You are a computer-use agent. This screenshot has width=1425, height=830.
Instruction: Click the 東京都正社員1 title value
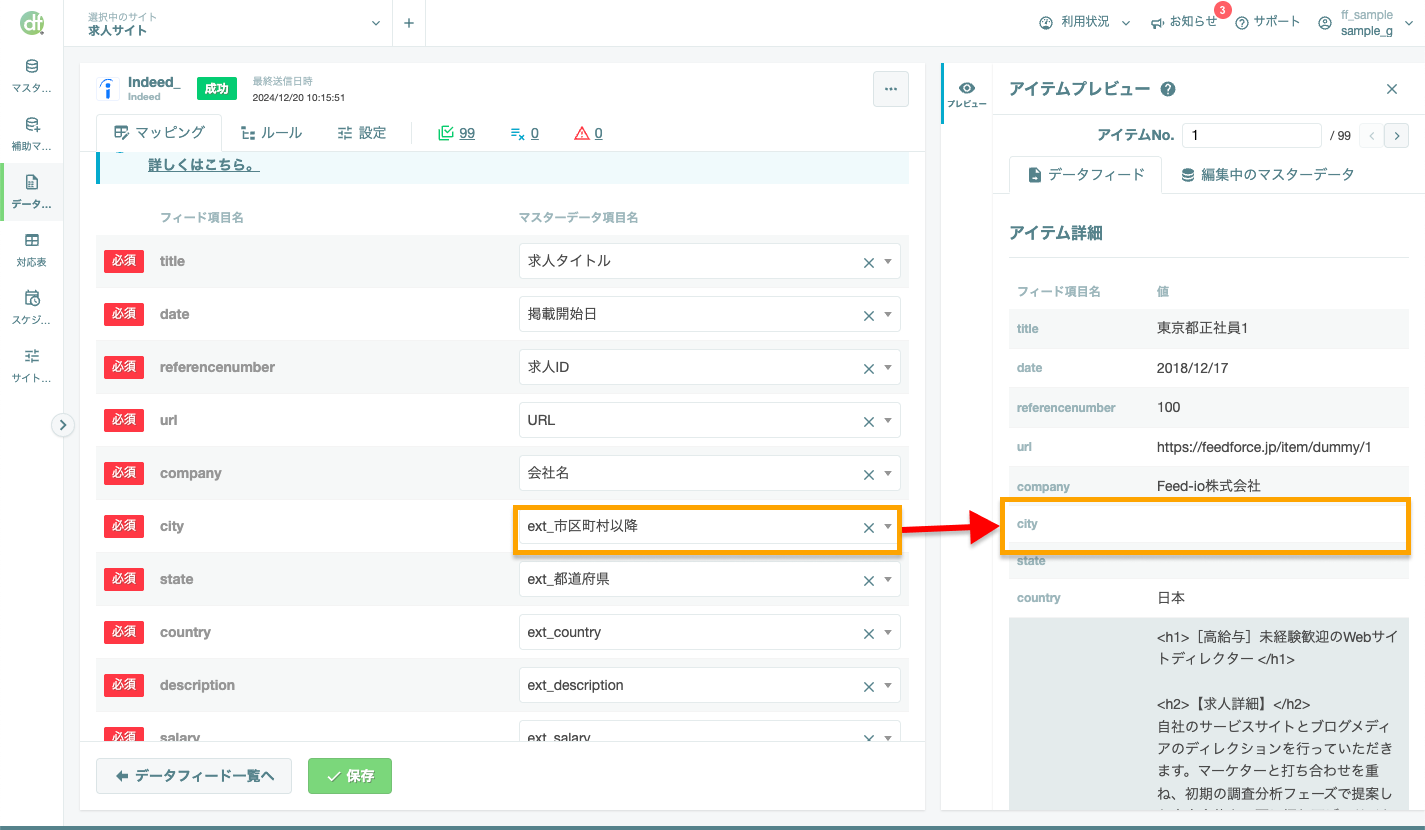pos(1203,328)
